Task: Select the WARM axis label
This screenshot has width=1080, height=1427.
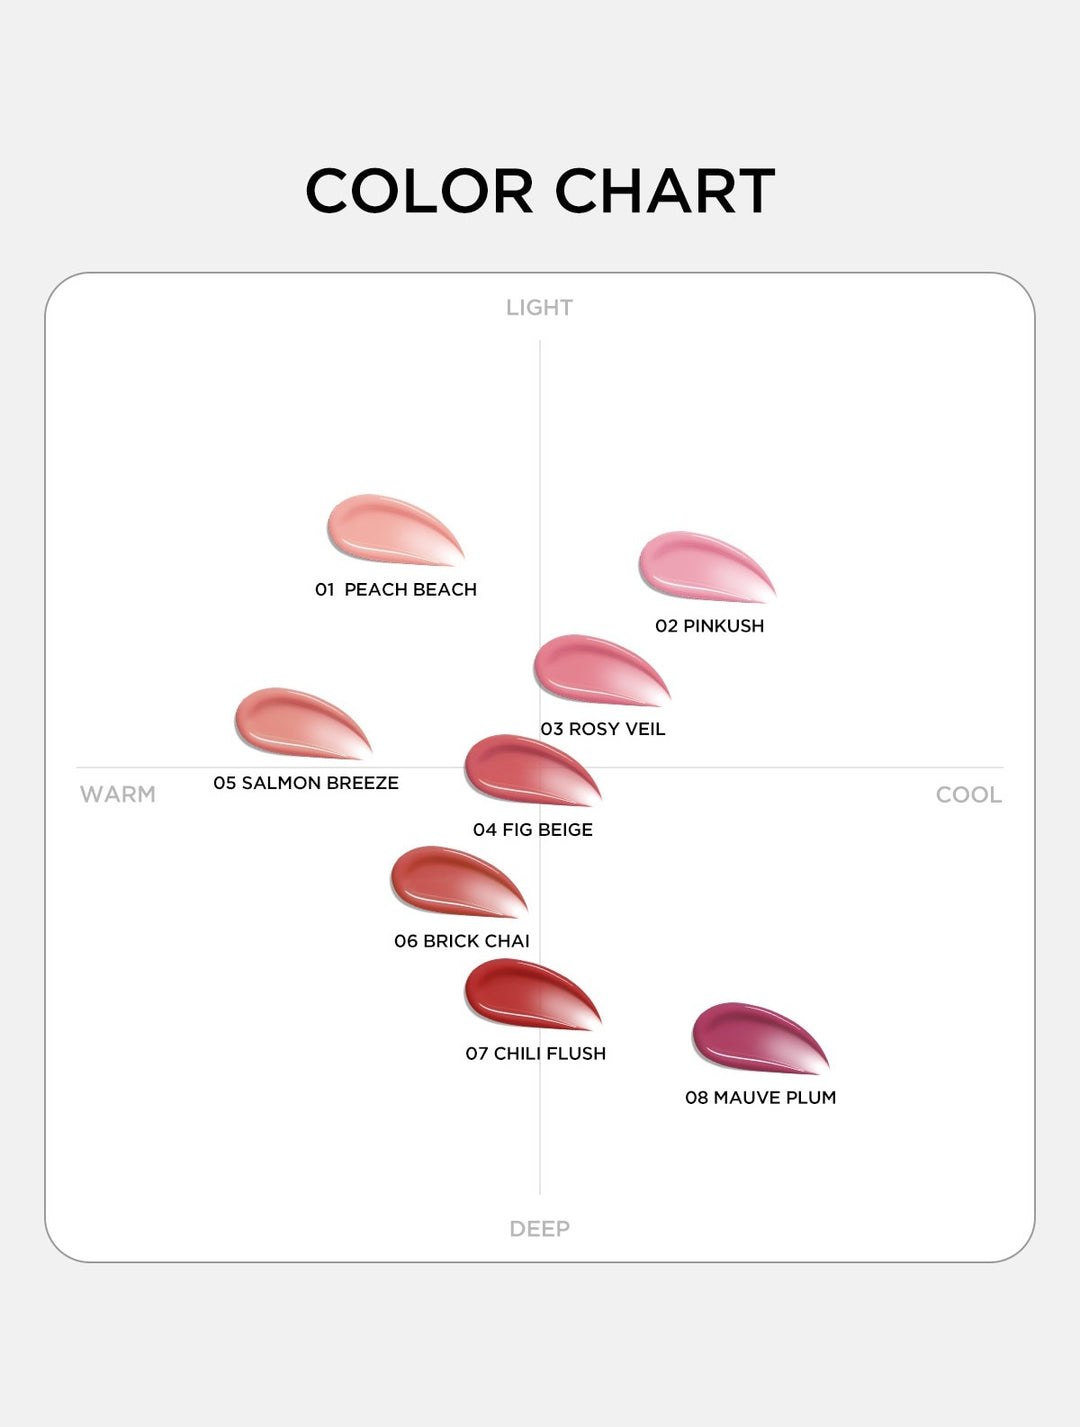Action: [118, 795]
